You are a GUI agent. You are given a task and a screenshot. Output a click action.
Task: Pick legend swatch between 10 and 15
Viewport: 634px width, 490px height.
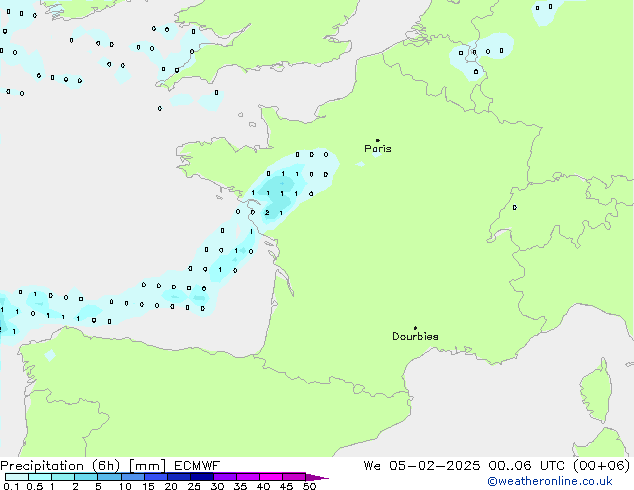click(x=133, y=477)
